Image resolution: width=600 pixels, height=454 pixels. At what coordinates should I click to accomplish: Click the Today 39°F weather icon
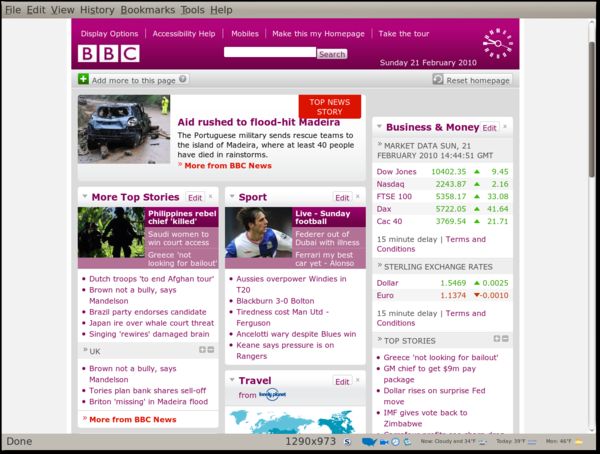532,442
